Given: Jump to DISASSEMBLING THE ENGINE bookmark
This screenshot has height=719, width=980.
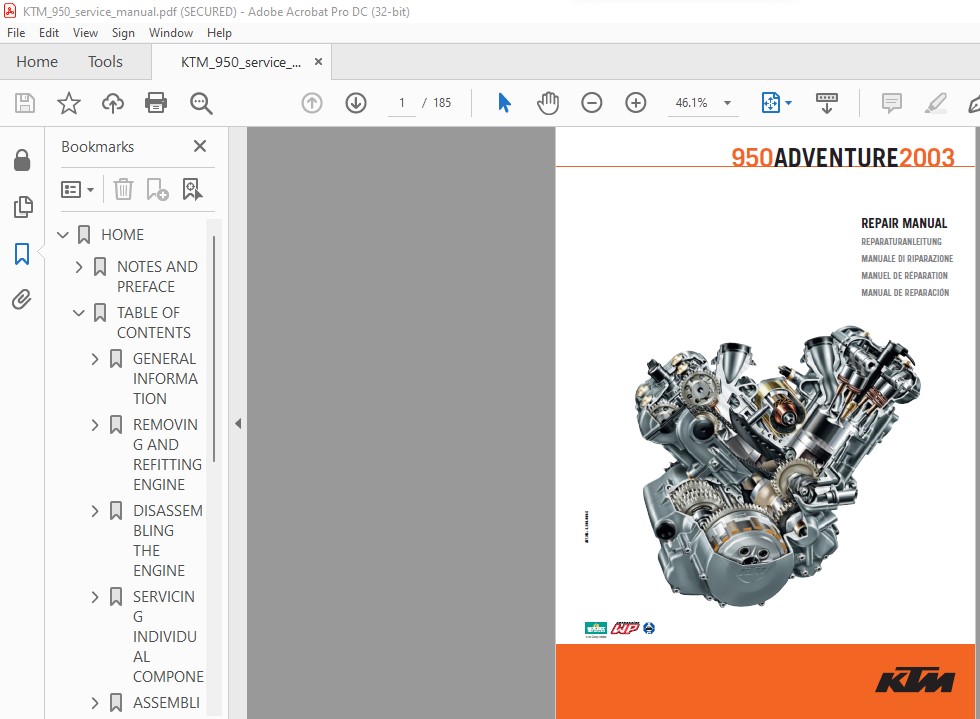Looking at the screenshot, I should pyautogui.click(x=168, y=540).
